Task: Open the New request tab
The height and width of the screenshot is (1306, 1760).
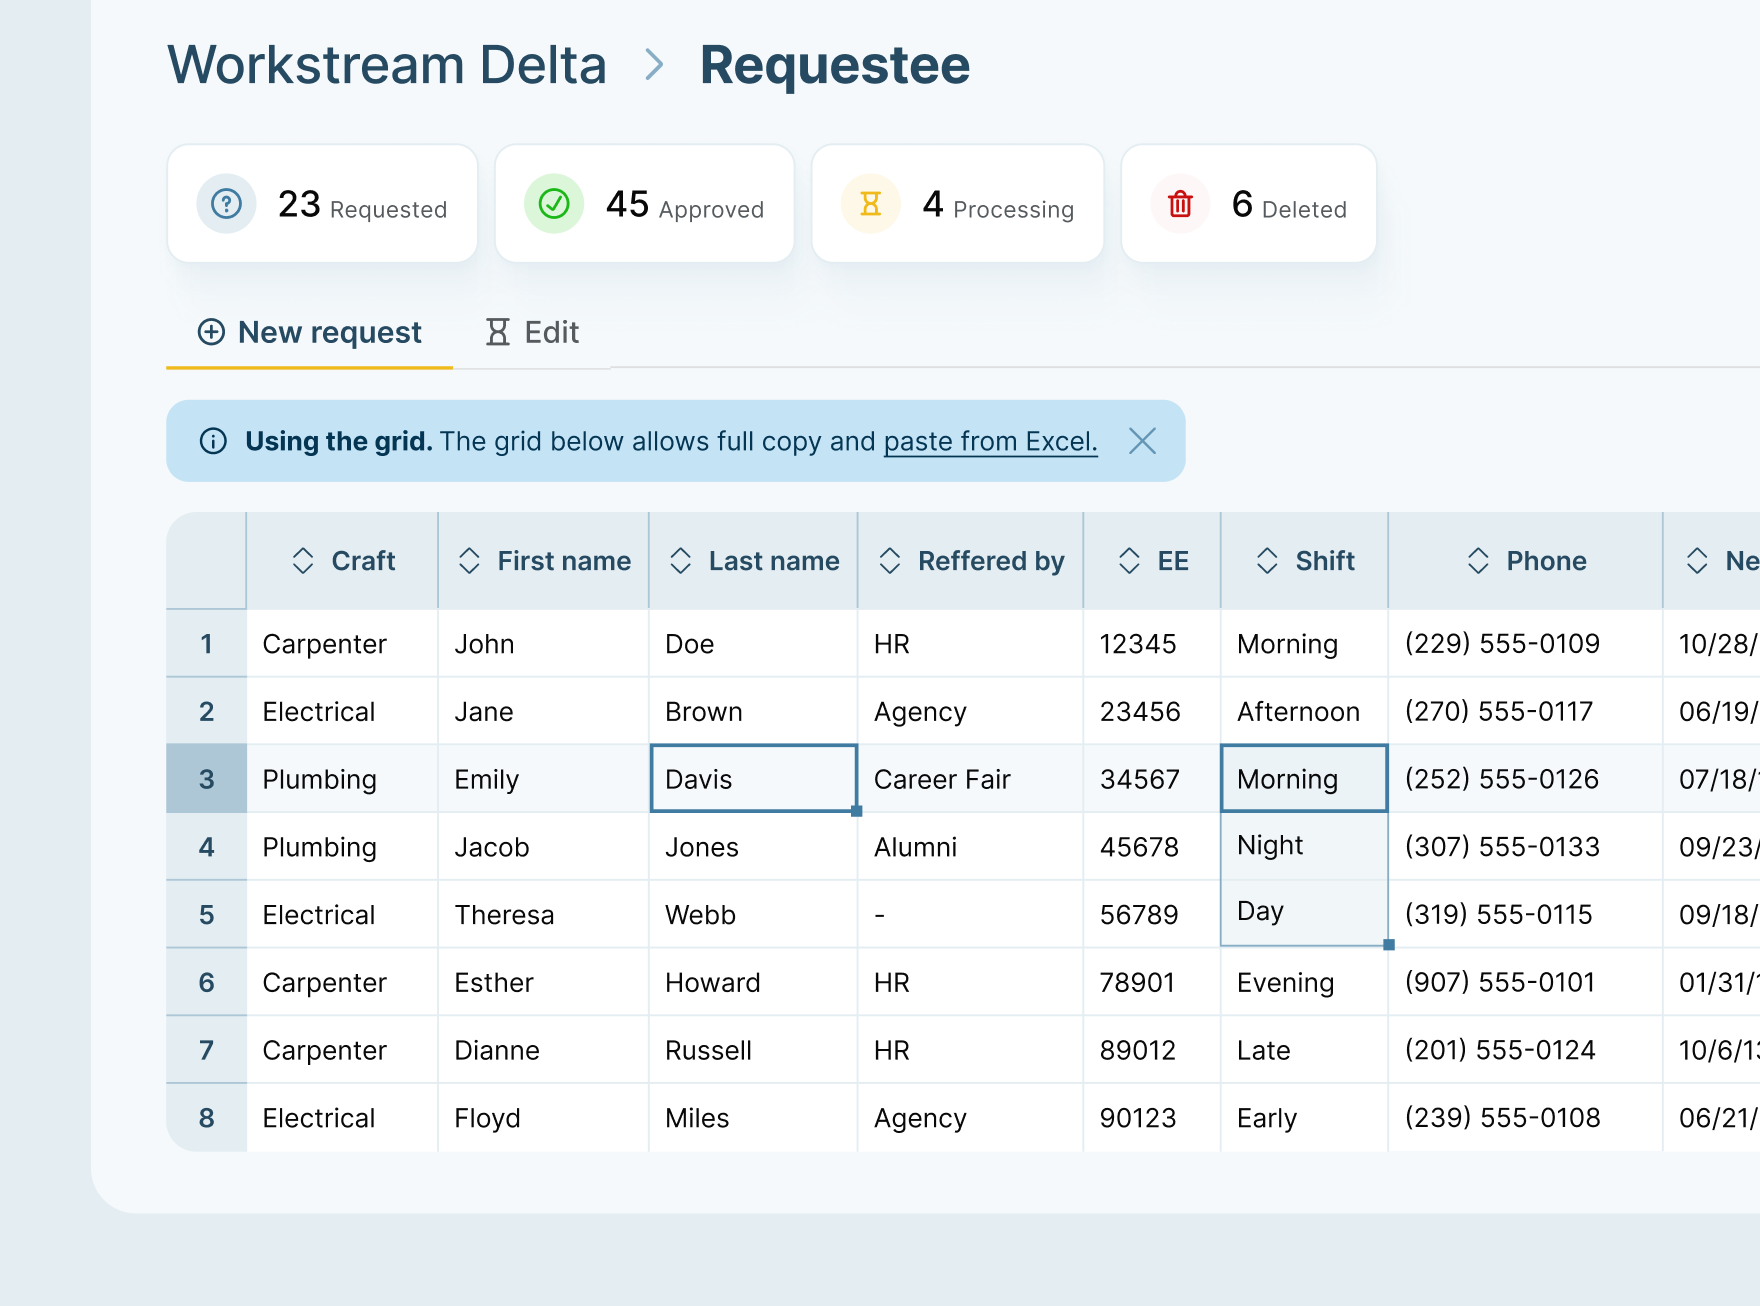Action: [309, 332]
